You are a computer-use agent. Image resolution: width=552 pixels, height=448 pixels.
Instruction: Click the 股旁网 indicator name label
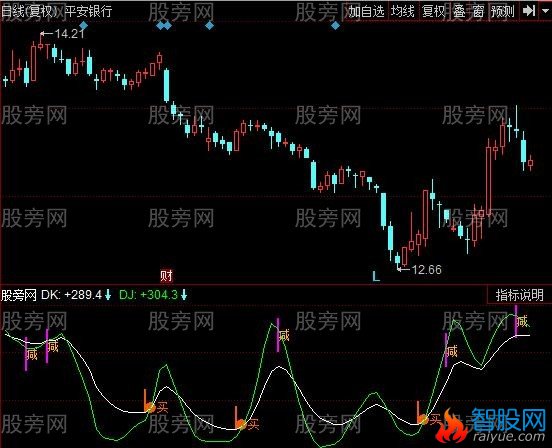pos(19,295)
